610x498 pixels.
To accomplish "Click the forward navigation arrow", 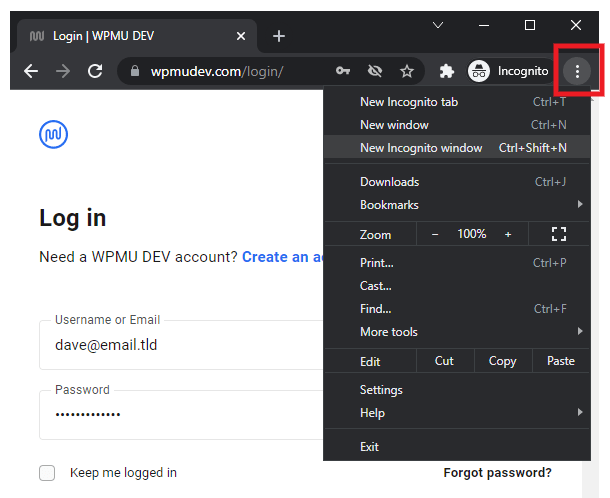I will point(63,71).
